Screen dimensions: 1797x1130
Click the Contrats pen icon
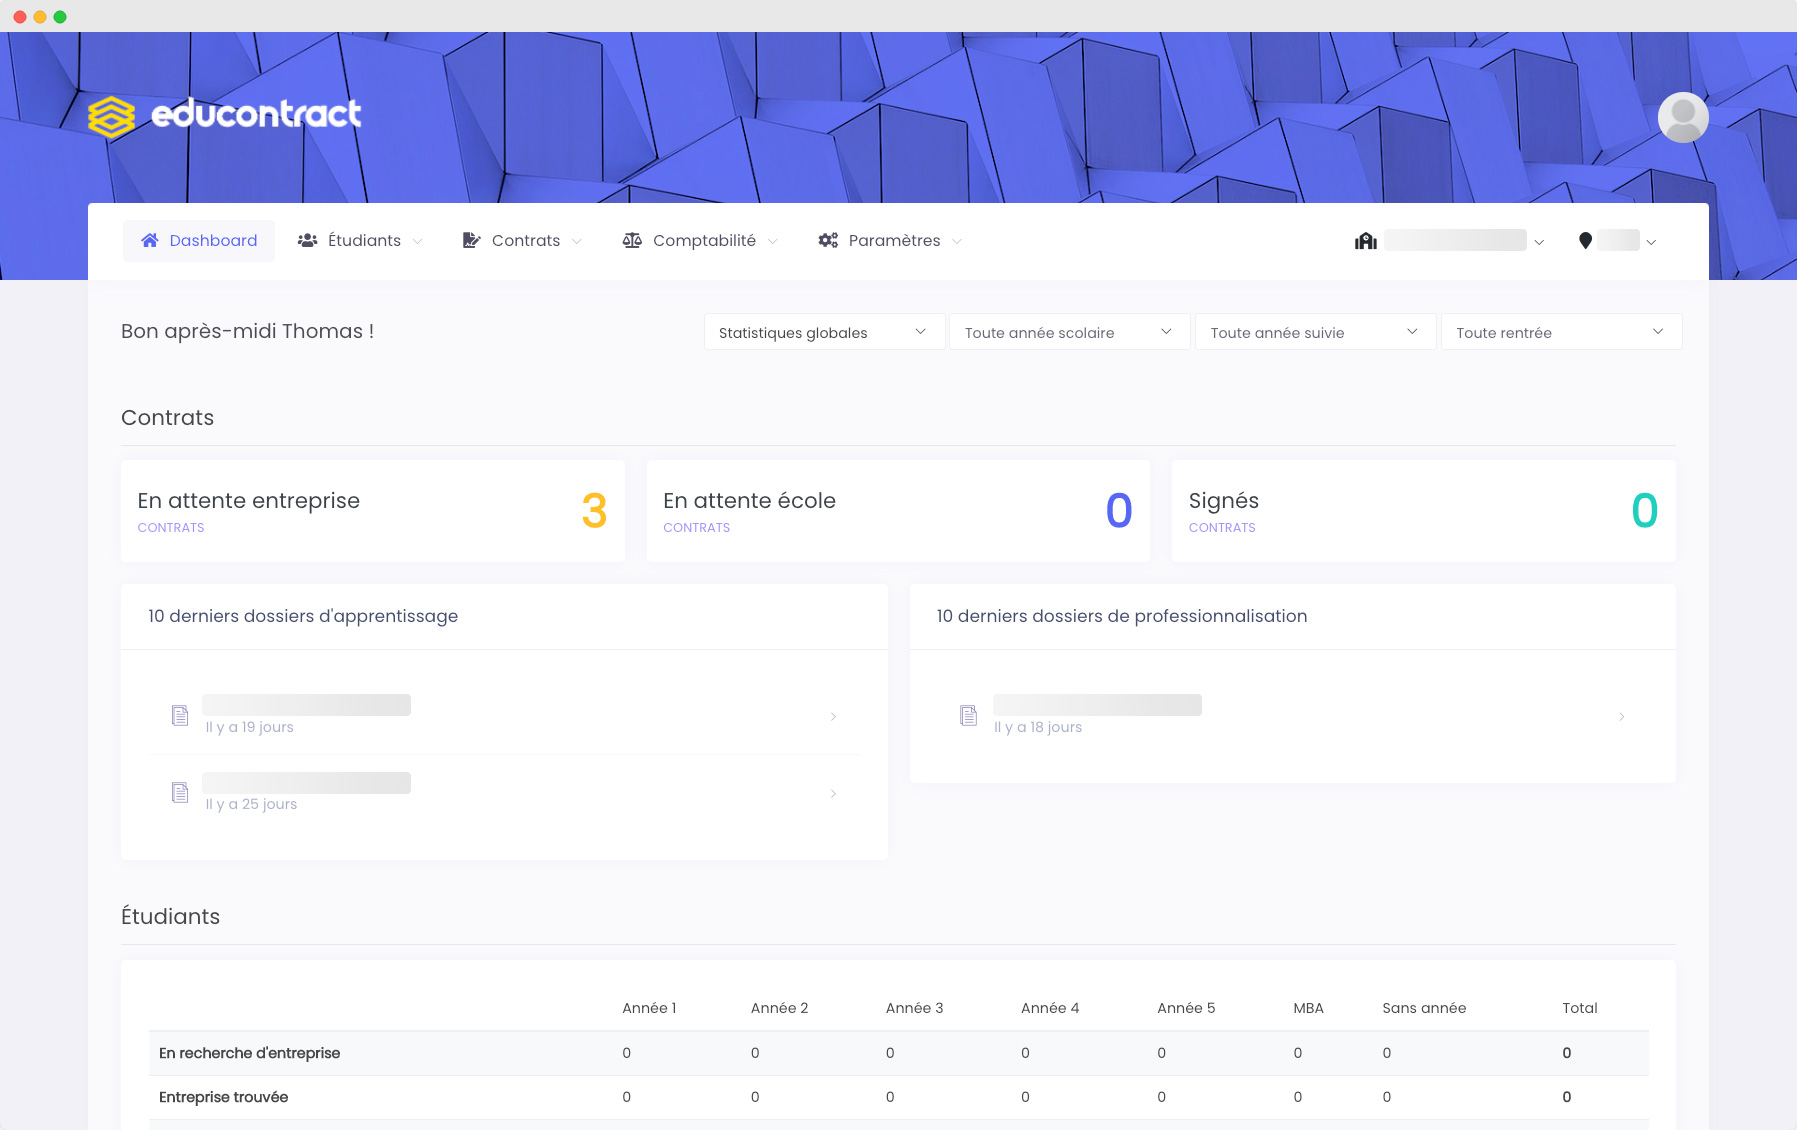click(x=471, y=240)
